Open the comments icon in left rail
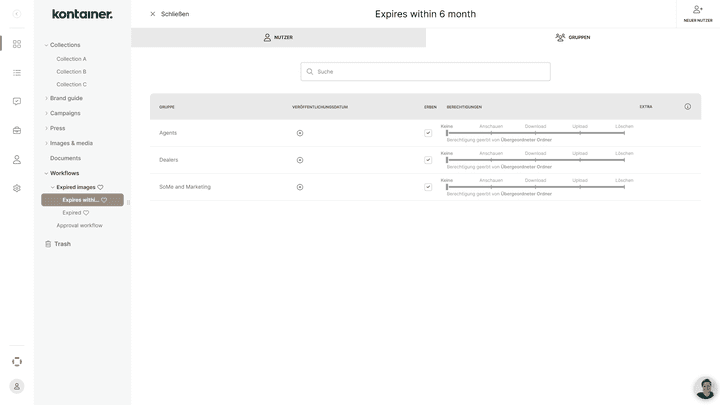 (17, 101)
